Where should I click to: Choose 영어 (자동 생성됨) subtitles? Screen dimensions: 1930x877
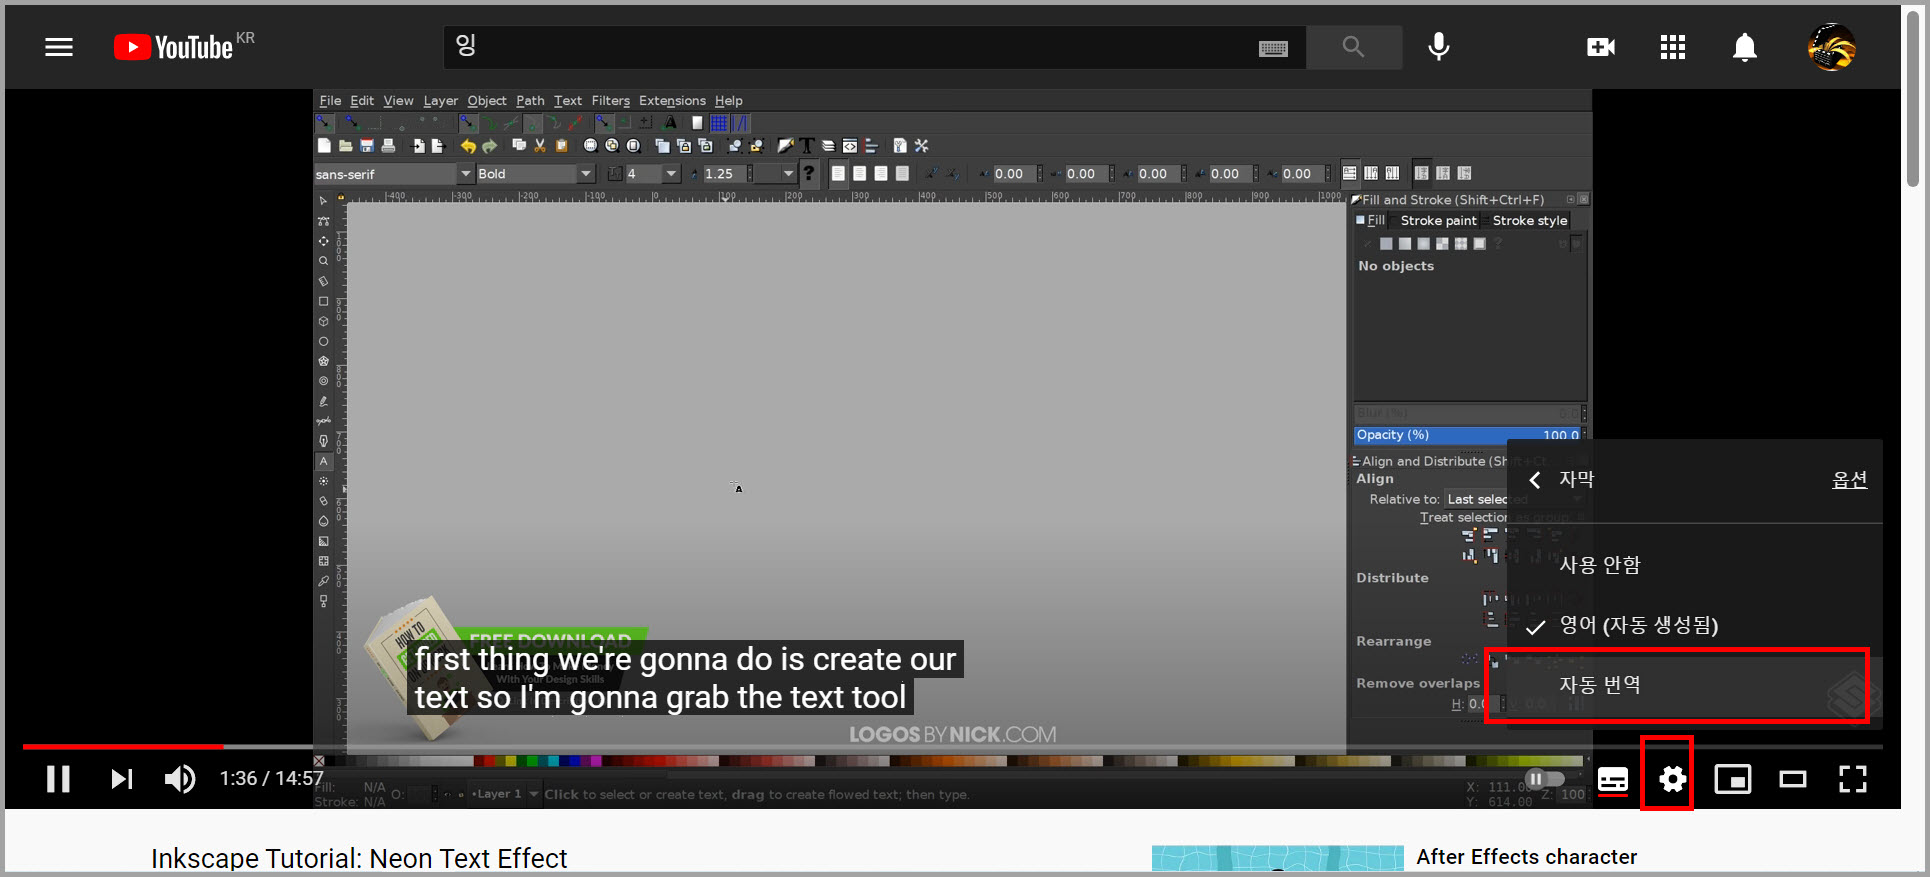coord(1695,626)
